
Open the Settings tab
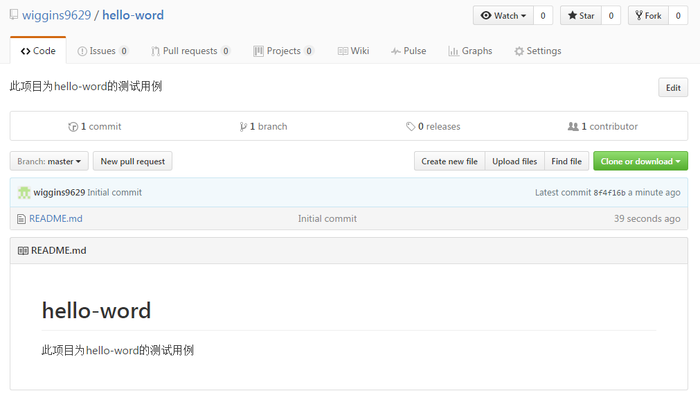(x=538, y=51)
